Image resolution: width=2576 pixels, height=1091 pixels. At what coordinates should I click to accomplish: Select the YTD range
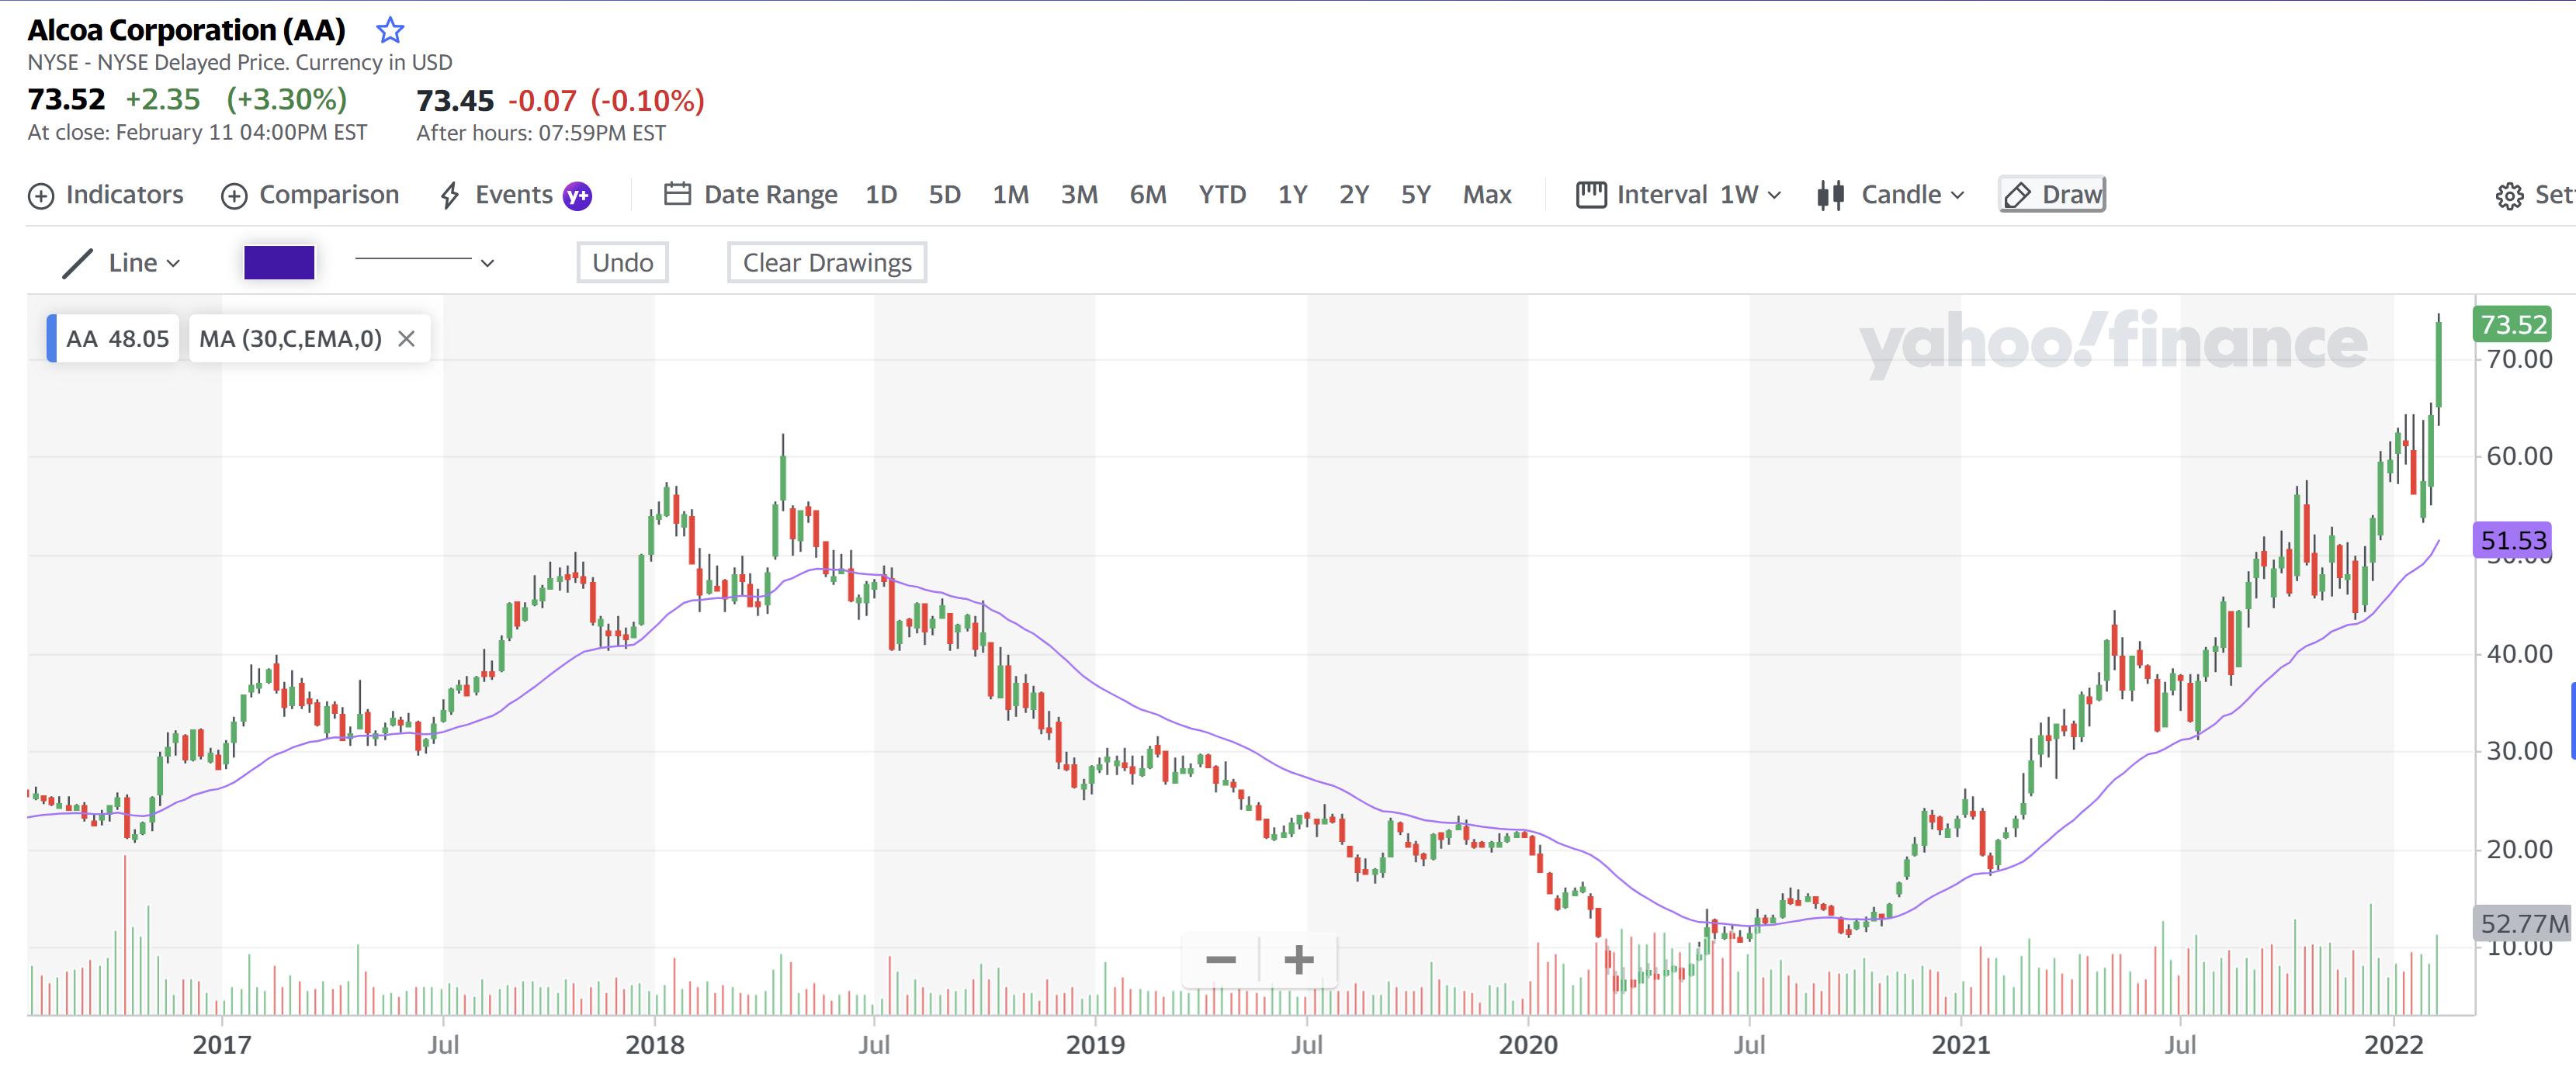click(x=1222, y=195)
